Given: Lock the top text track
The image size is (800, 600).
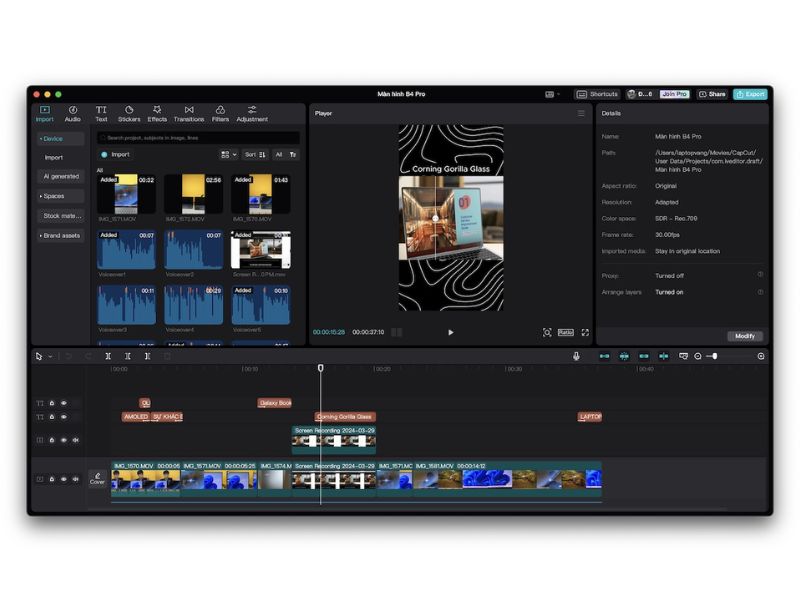Looking at the screenshot, I should [x=52, y=403].
